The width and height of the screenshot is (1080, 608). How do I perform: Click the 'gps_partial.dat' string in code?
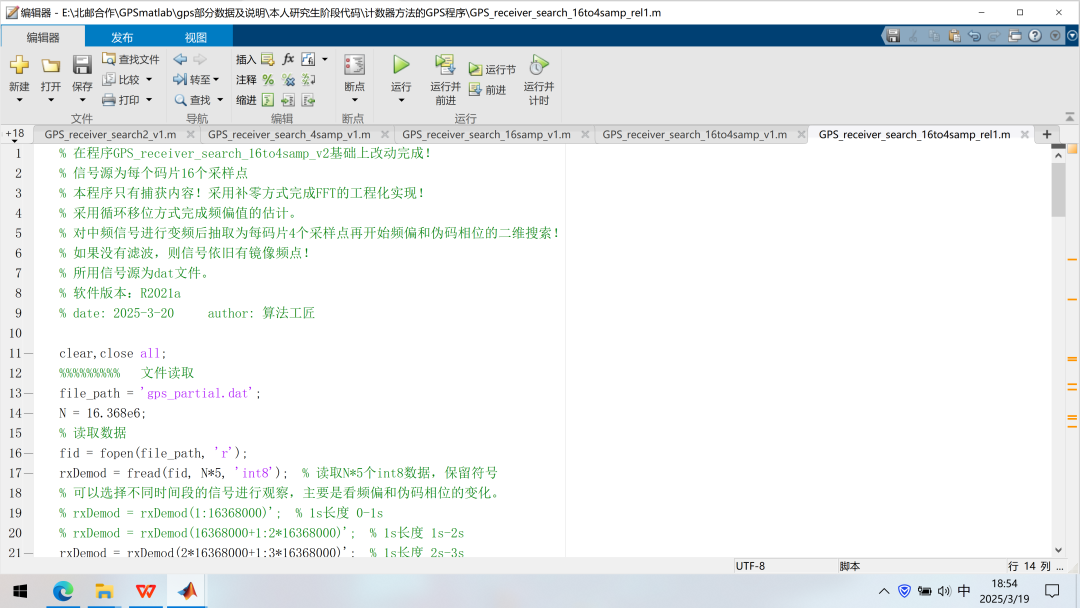coord(198,393)
